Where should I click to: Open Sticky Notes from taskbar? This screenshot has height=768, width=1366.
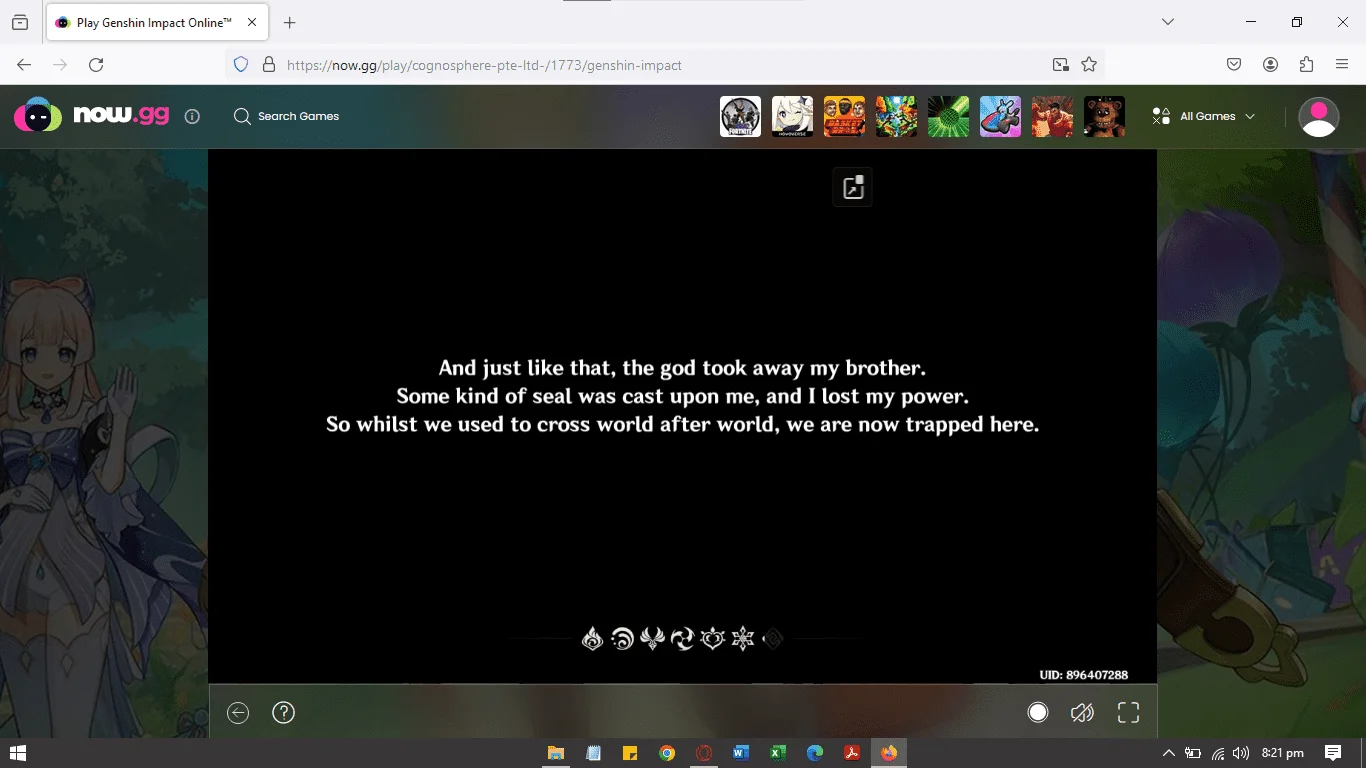630,753
